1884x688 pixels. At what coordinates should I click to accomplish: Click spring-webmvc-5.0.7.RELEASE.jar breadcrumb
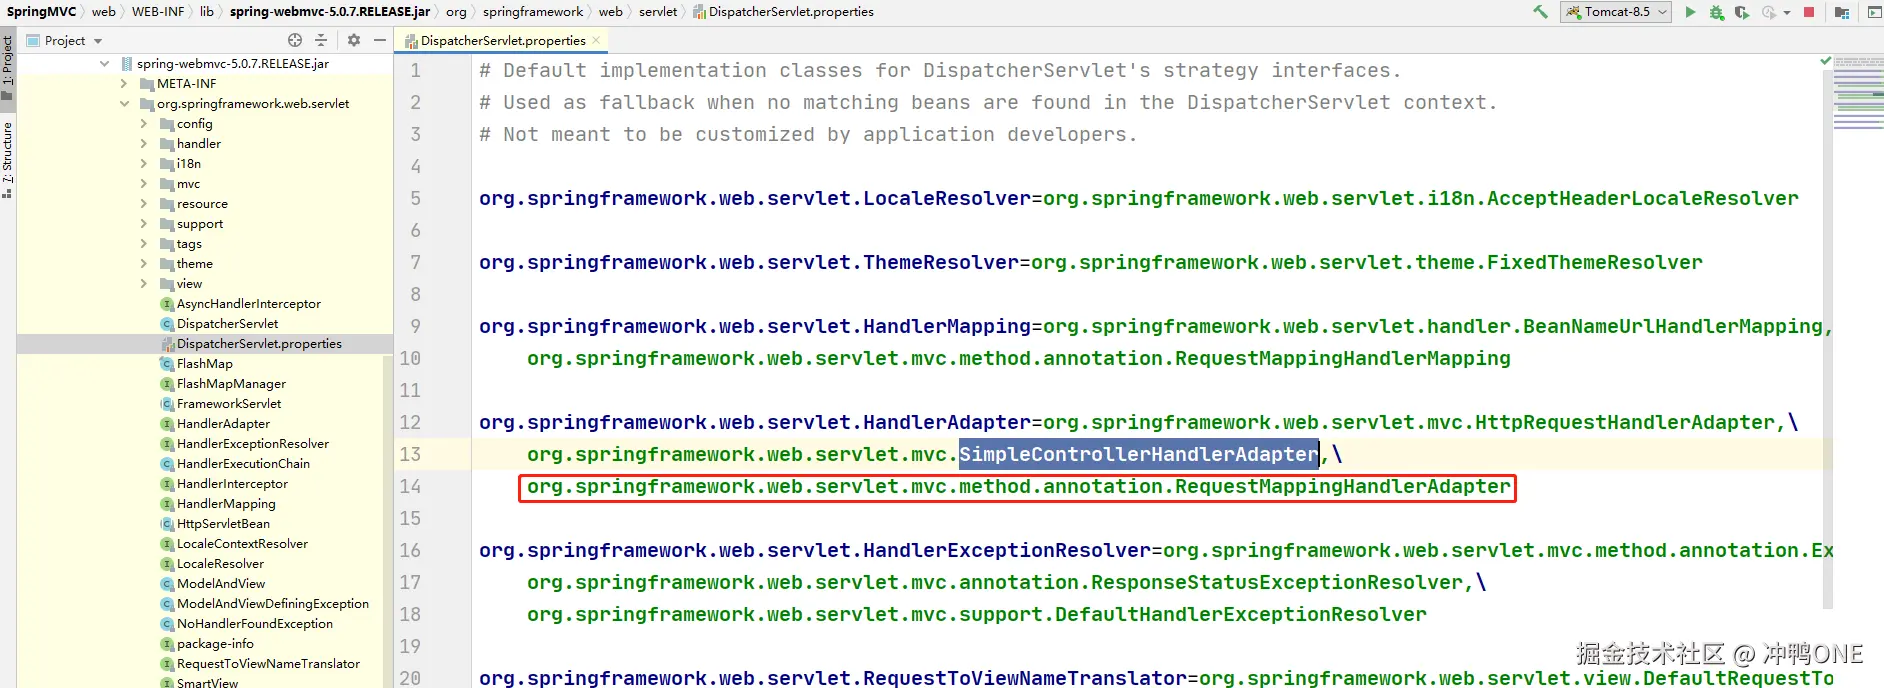(330, 12)
